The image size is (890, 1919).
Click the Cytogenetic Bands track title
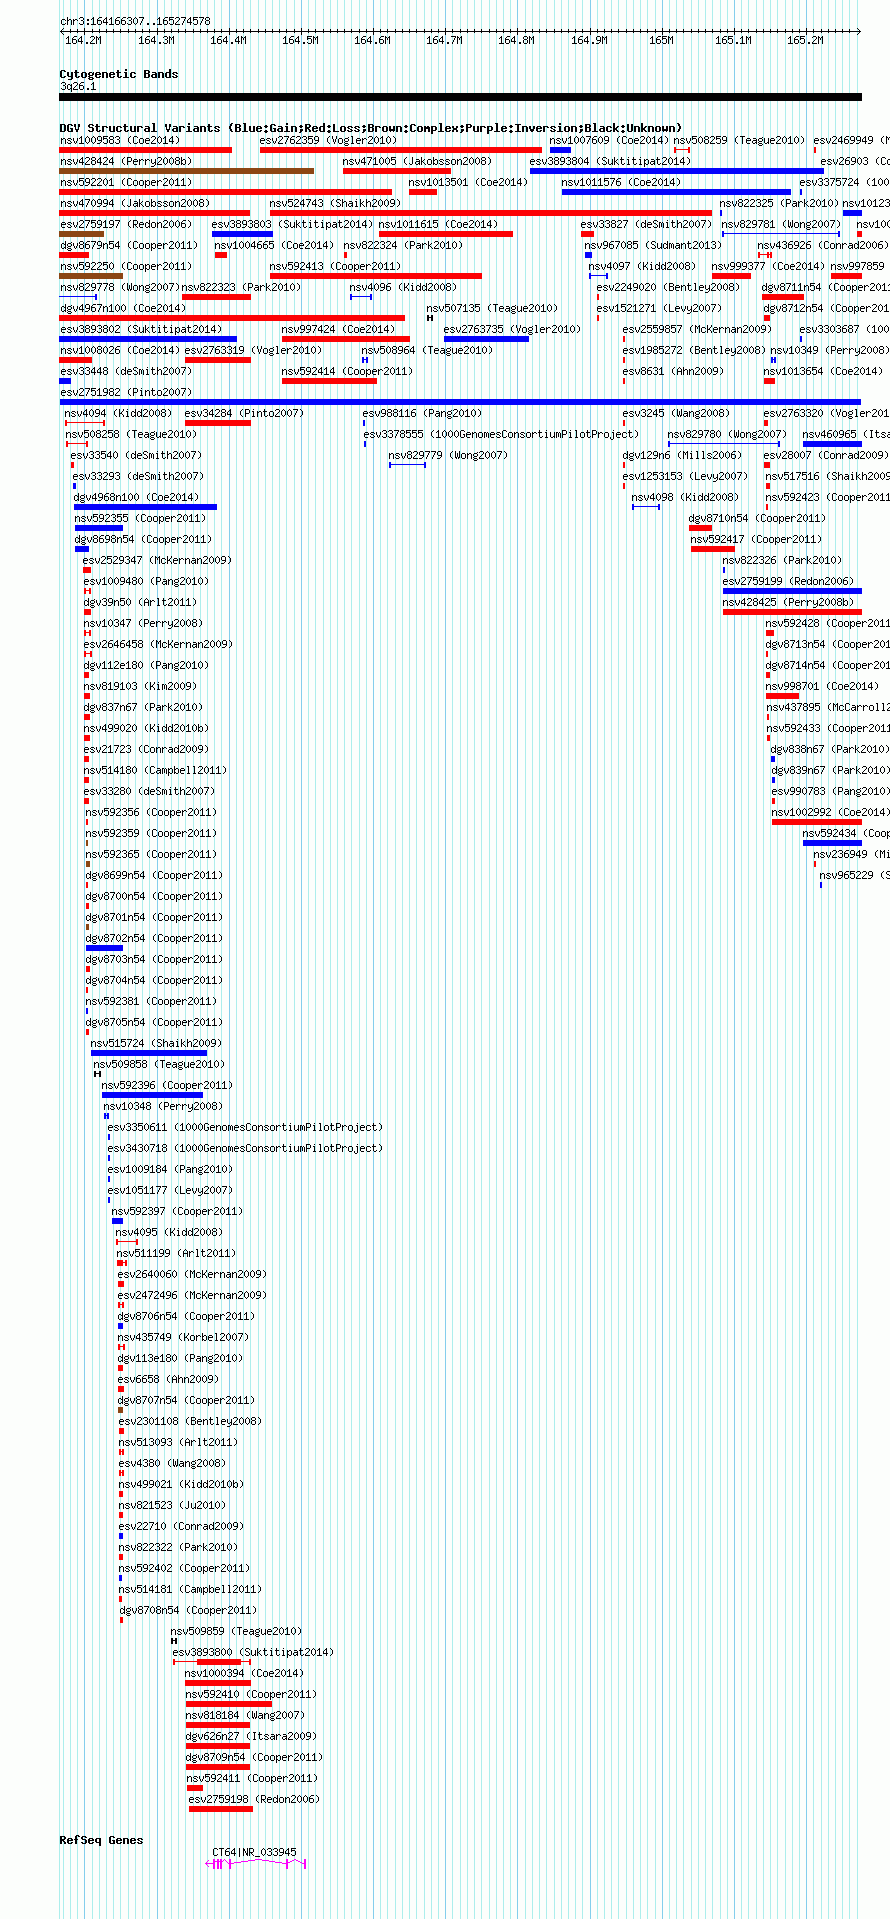[119, 74]
